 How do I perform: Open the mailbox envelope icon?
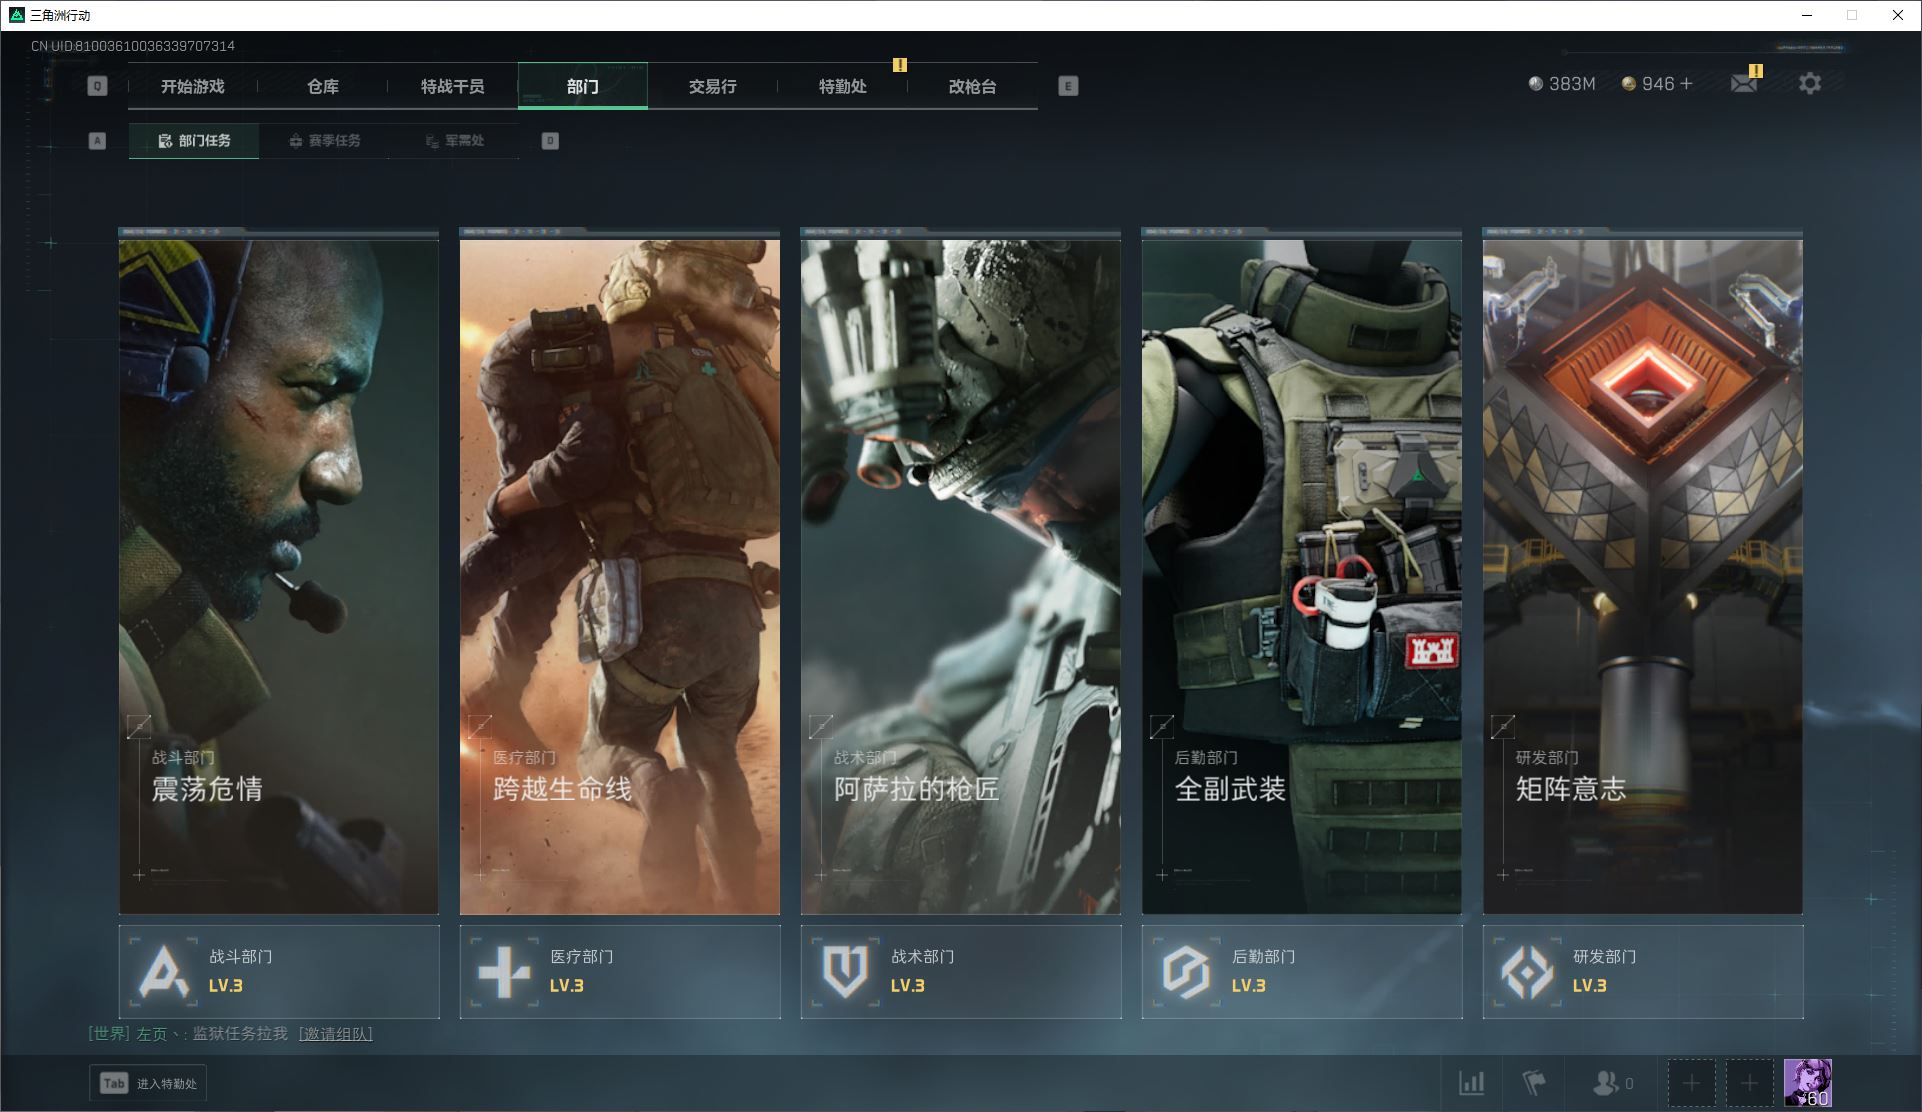(x=1743, y=84)
